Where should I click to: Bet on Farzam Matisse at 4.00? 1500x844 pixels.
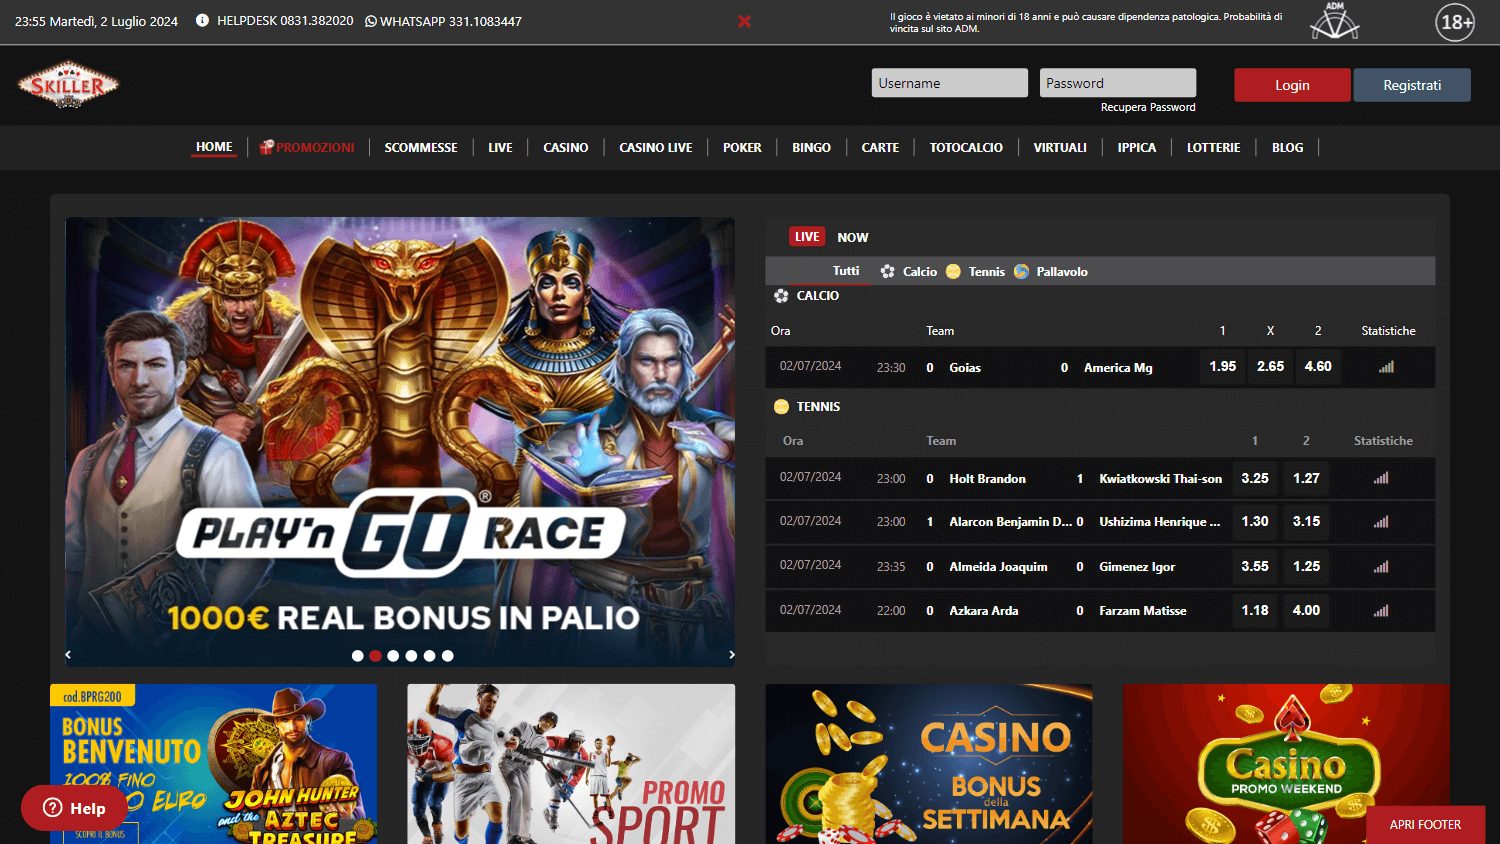1306,610
